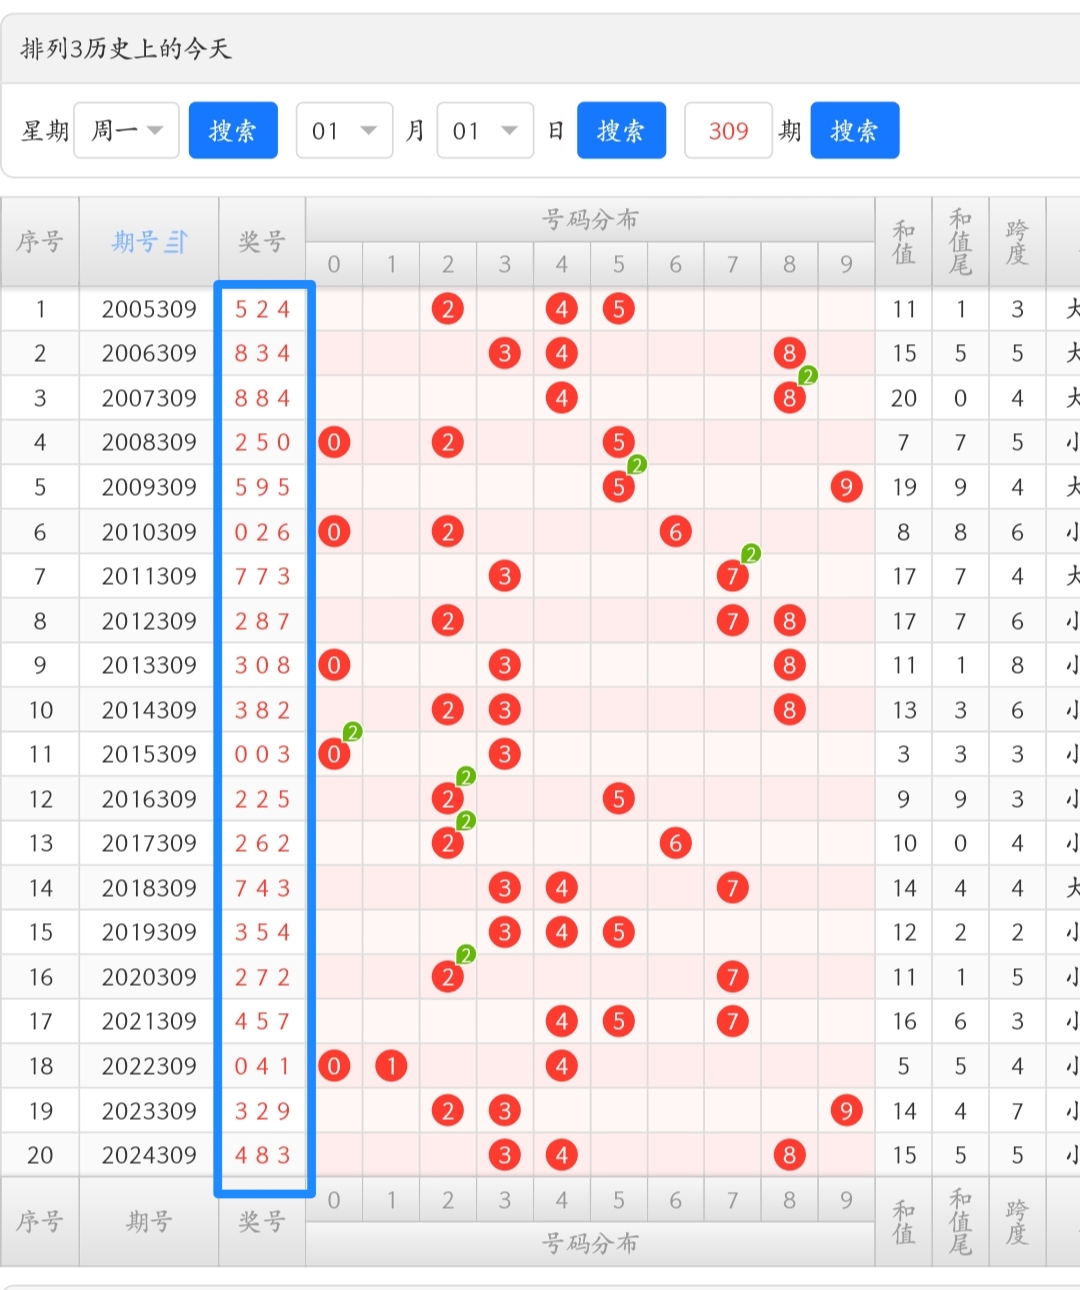Click 序号 cell 10 in row 2014309

[x=40, y=710]
